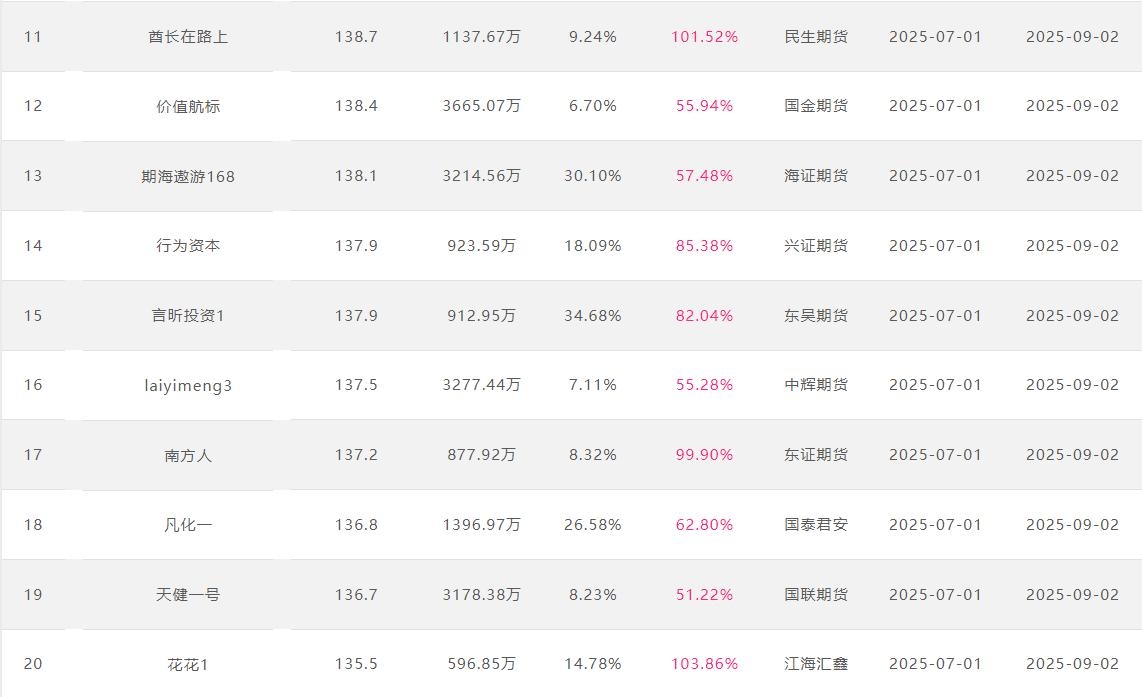Select the row ranked 16
The height and width of the screenshot is (697, 1142).
click(571, 385)
